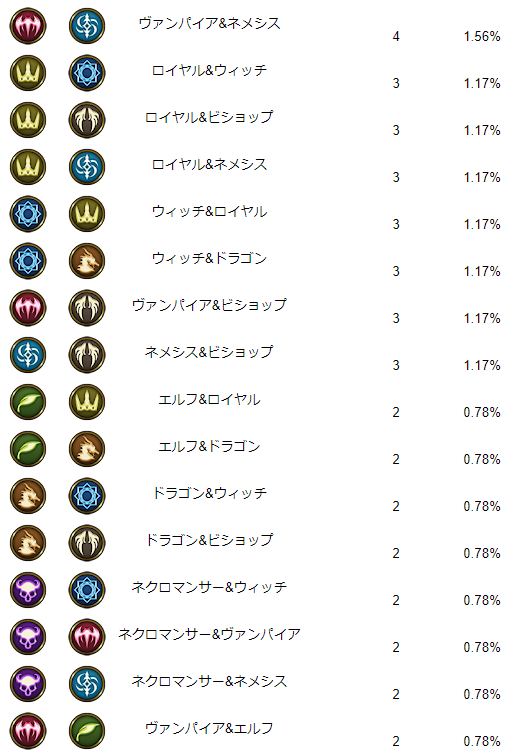Click the Dragon icon in the ウィッチ&ドラゴン row
515x755 pixels.
(87, 261)
